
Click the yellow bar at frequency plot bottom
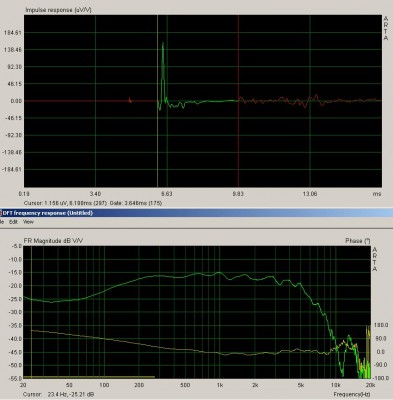click(x=89, y=377)
